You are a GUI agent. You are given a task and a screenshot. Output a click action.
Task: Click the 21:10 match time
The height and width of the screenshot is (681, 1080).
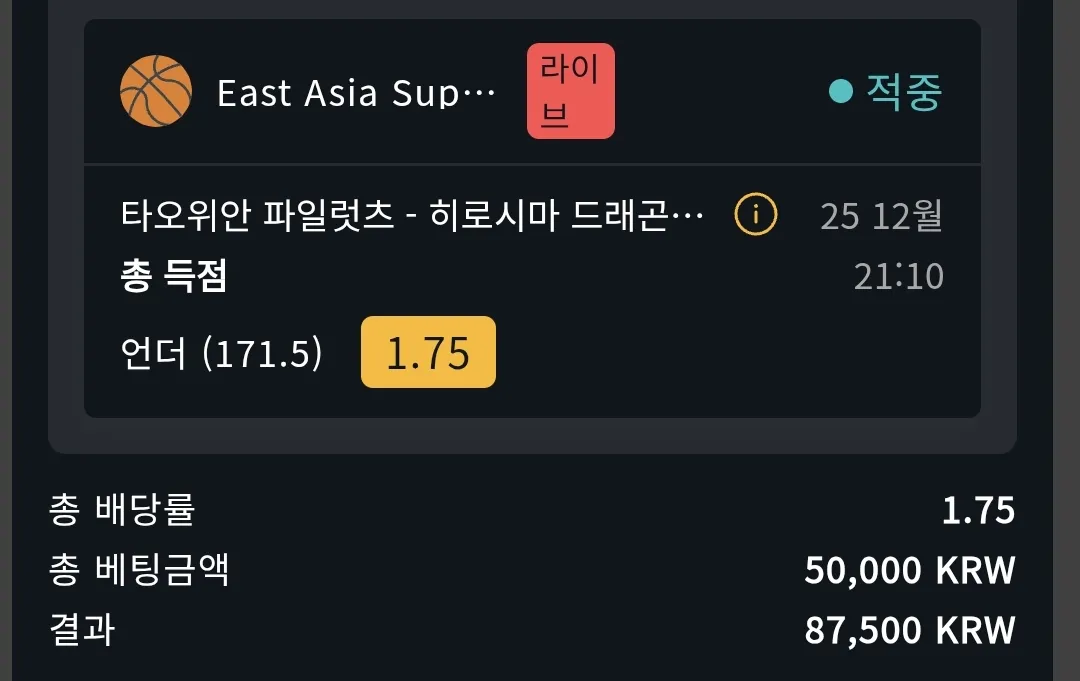898,276
